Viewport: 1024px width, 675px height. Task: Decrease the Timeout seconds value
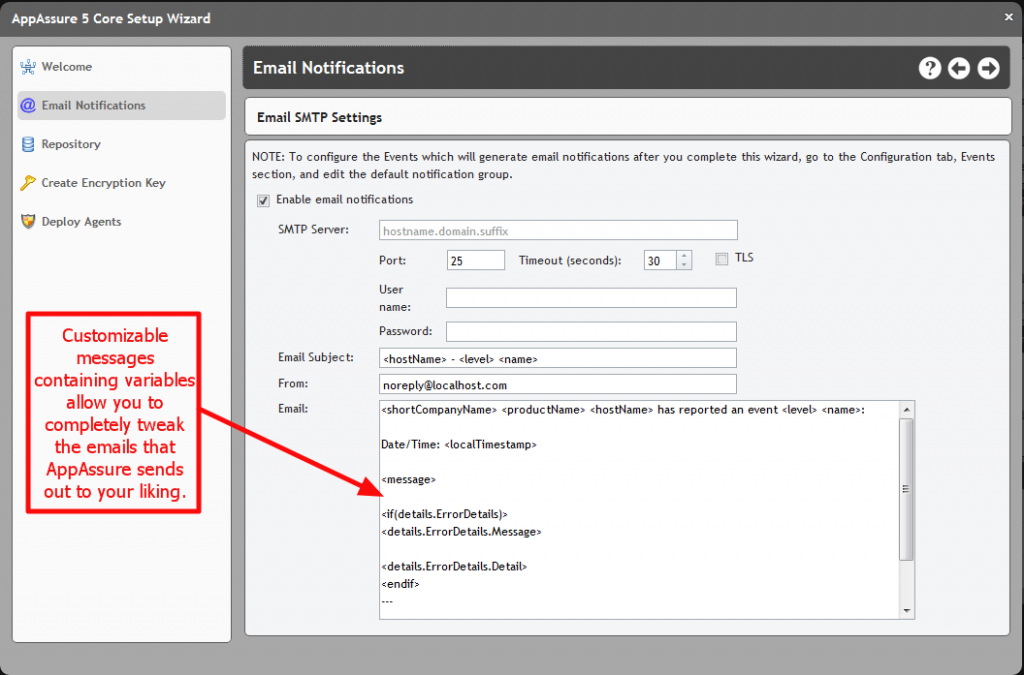[684, 264]
